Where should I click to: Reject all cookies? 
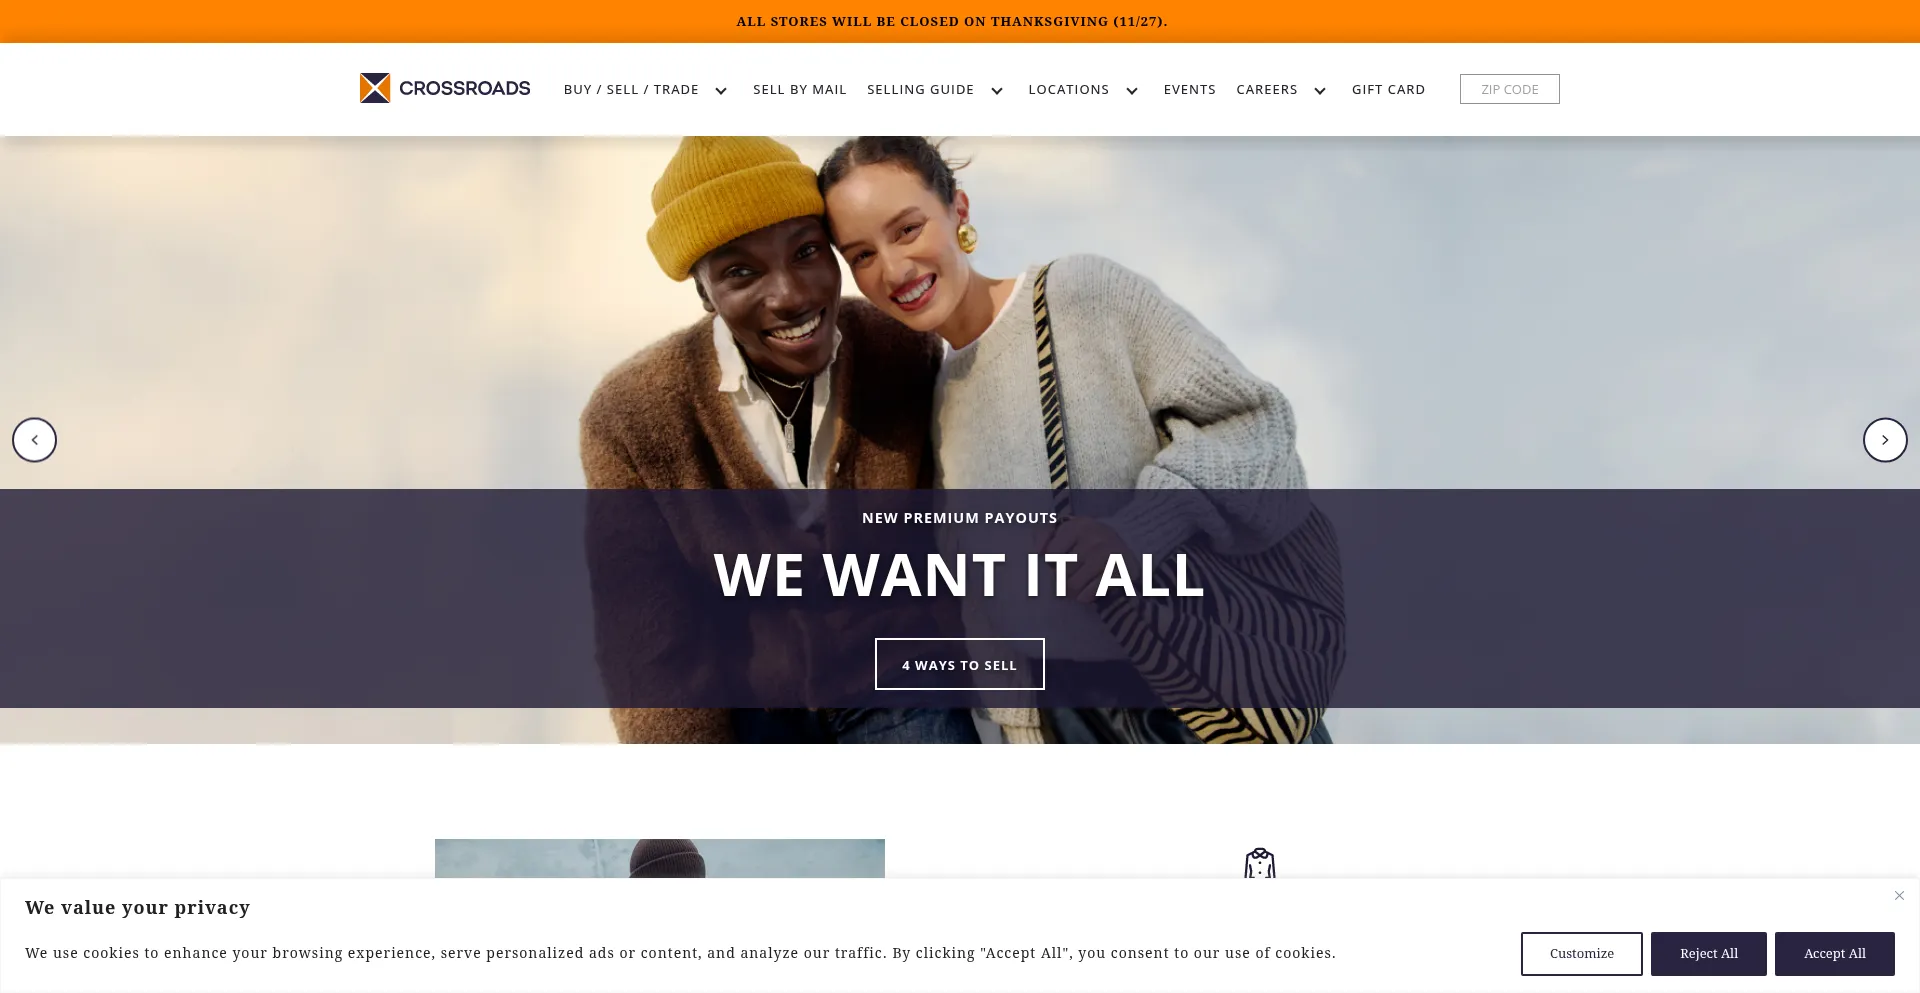pos(1709,954)
